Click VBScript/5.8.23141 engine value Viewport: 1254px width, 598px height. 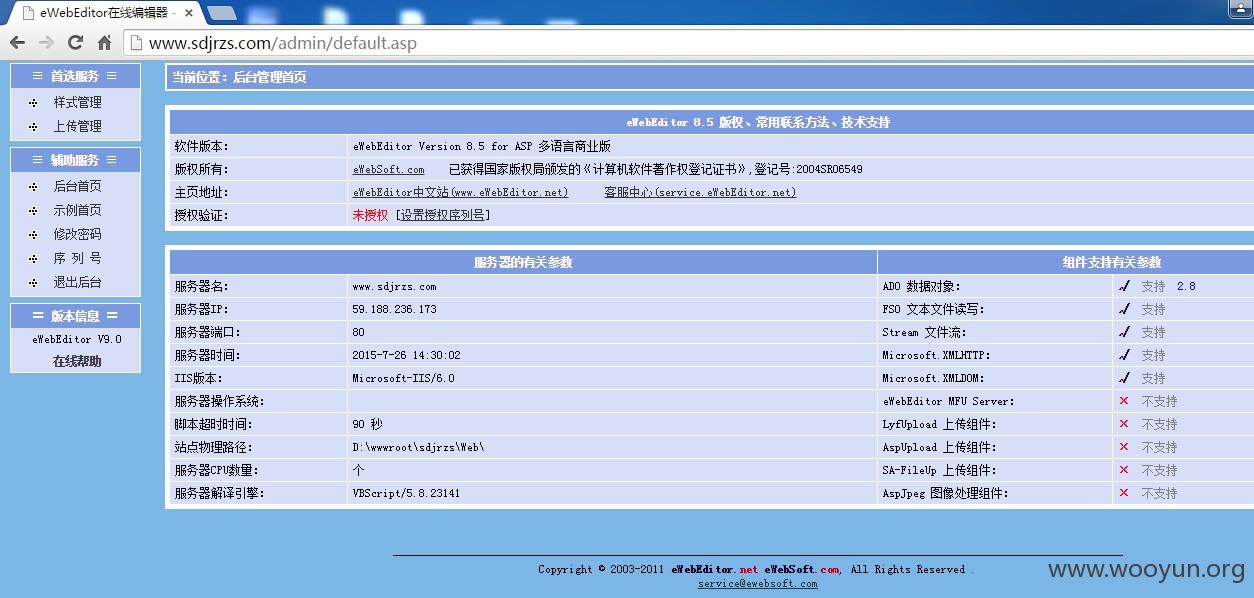tap(406, 493)
